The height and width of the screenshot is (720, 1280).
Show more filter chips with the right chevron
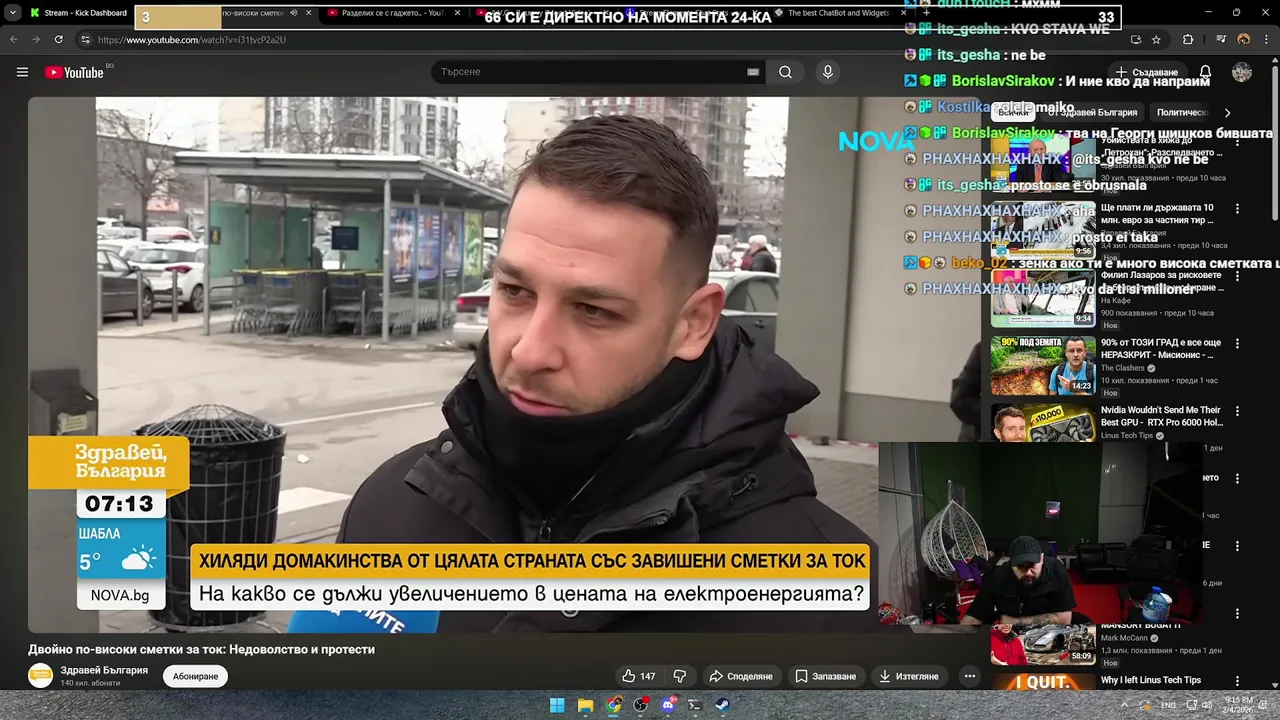coord(1227,113)
